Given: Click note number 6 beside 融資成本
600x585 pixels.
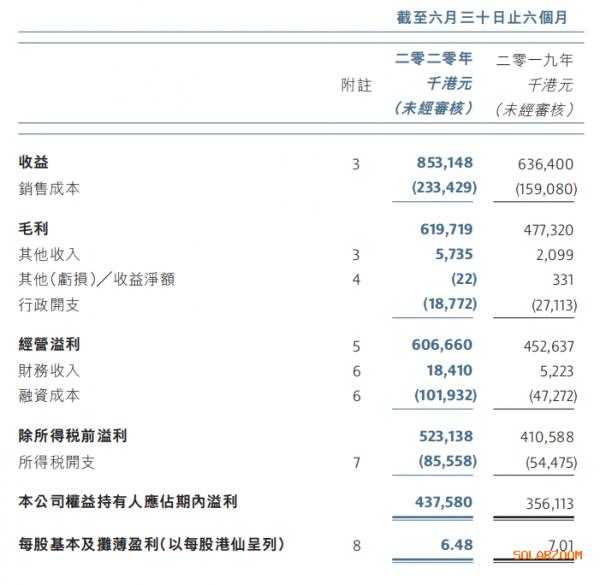Looking at the screenshot, I should [x=356, y=396].
